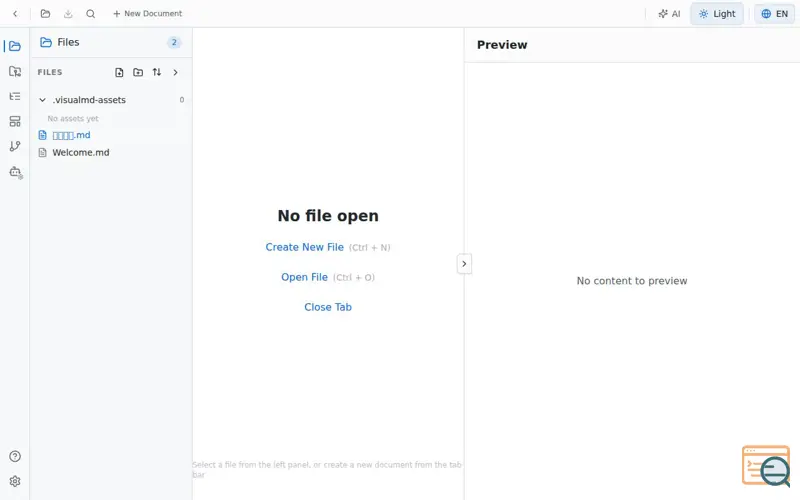Click the new file icon in FILES header
Screen dimensions: 800x500
coord(119,72)
